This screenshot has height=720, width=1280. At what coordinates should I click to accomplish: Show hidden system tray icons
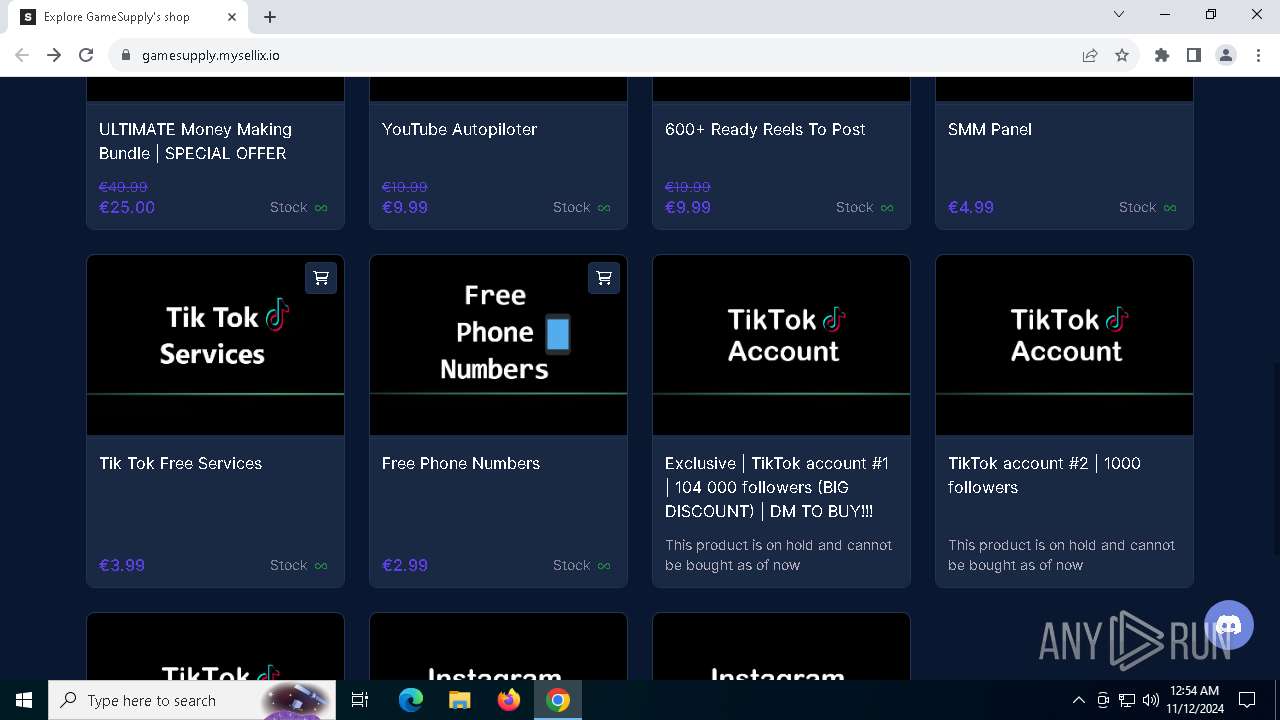[x=1078, y=700]
